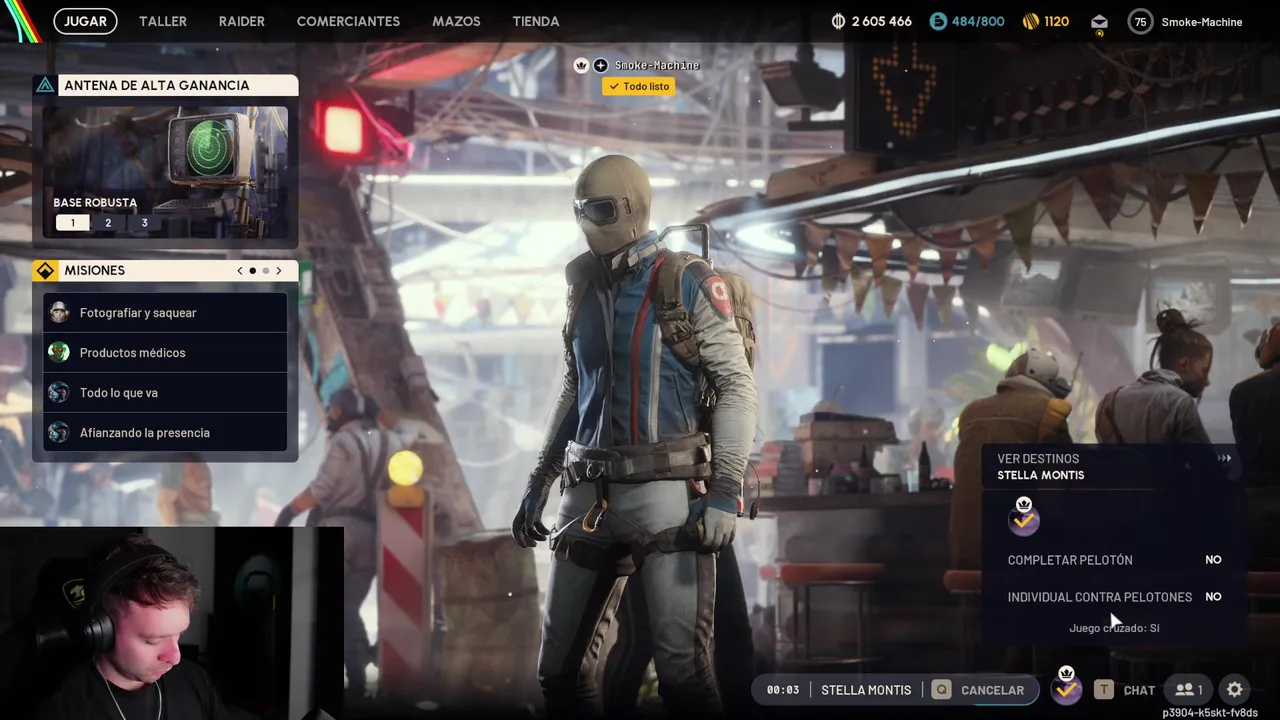Image resolution: width=1280 pixels, height=720 pixels.
Task: Expand destinations with double arrow icon
Action: click(1224, 459)
